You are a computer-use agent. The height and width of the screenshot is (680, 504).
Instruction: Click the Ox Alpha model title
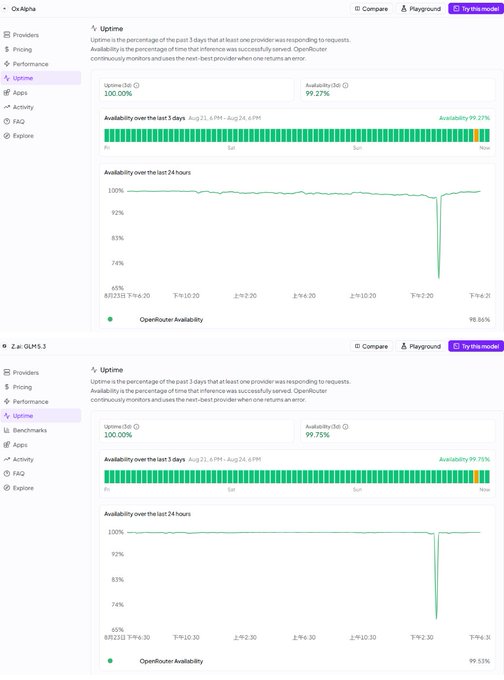point(23,9)
